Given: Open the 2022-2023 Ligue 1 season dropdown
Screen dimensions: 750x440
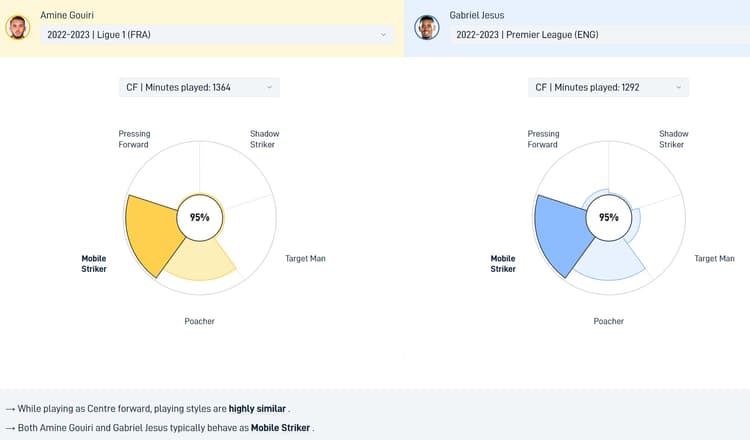Looking at the screenshot, I should (x=216, y=35).
